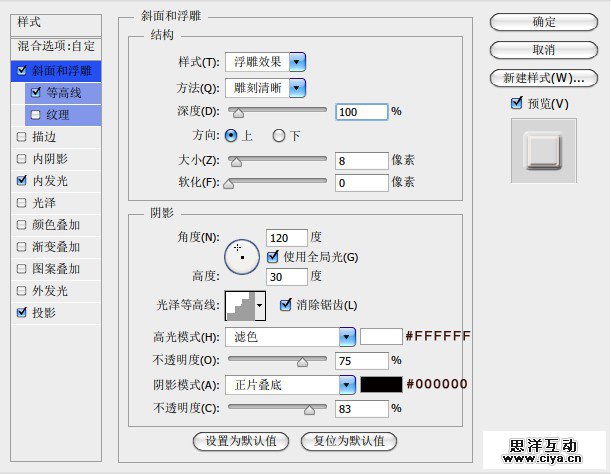
Task: Click the 软化(F) slider handle
Action: [228, 184]
